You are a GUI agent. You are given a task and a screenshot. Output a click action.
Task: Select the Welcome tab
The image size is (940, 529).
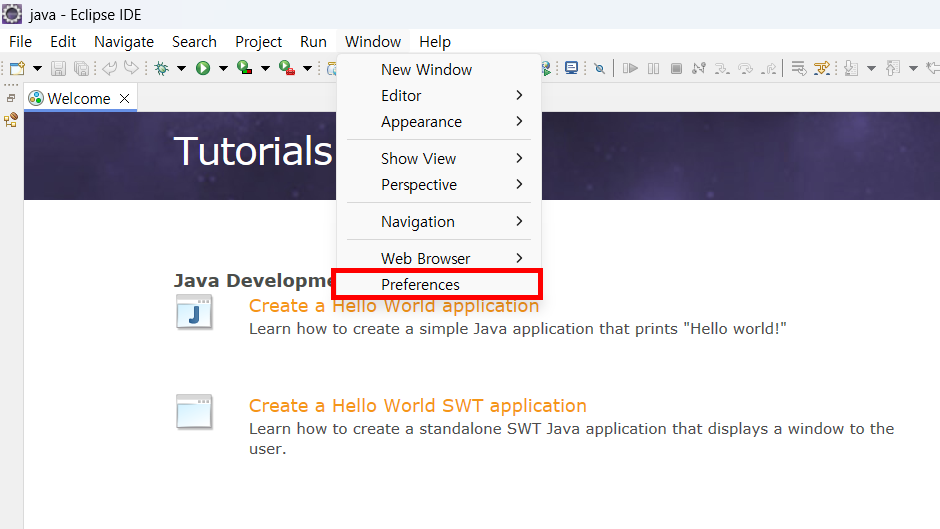tap(80, 98)
